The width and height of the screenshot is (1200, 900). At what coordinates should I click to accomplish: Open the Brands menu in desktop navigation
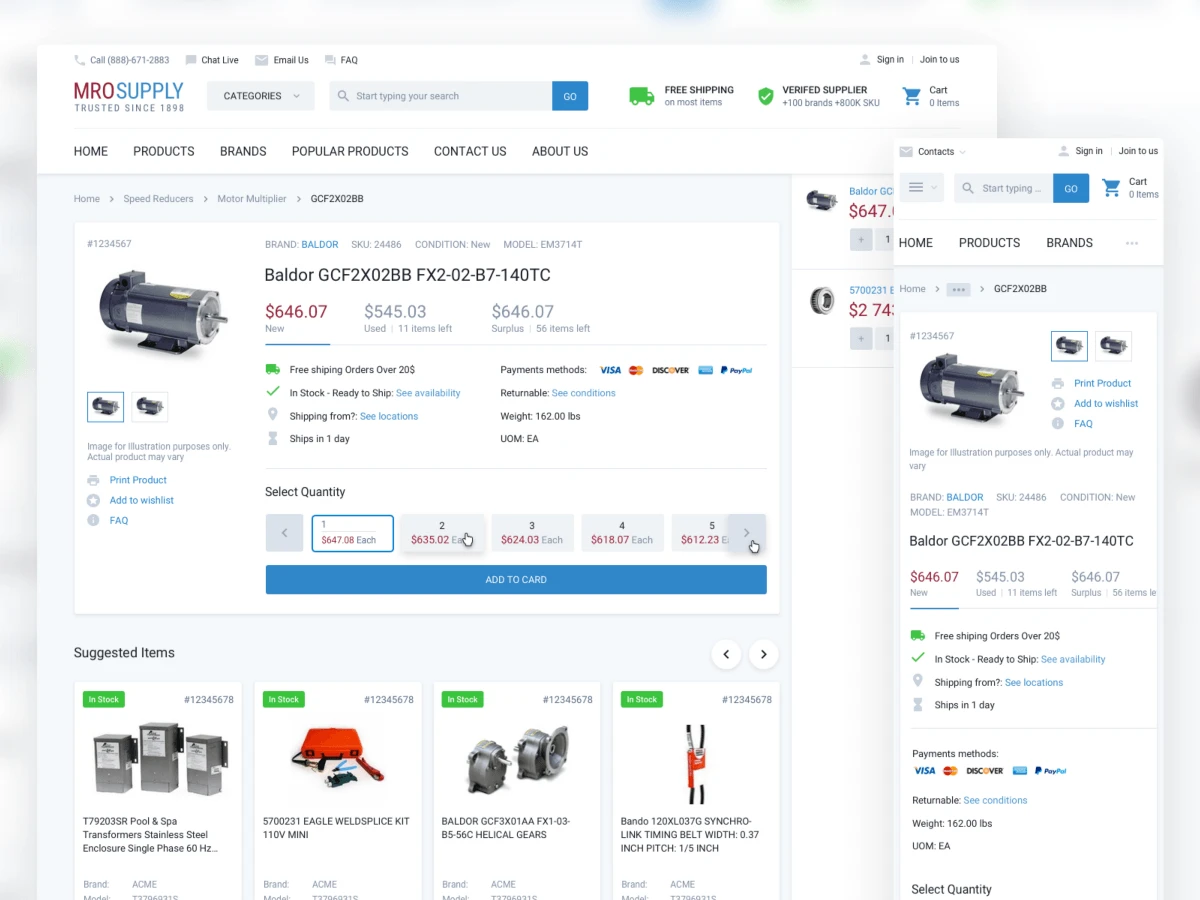[243, 151]
